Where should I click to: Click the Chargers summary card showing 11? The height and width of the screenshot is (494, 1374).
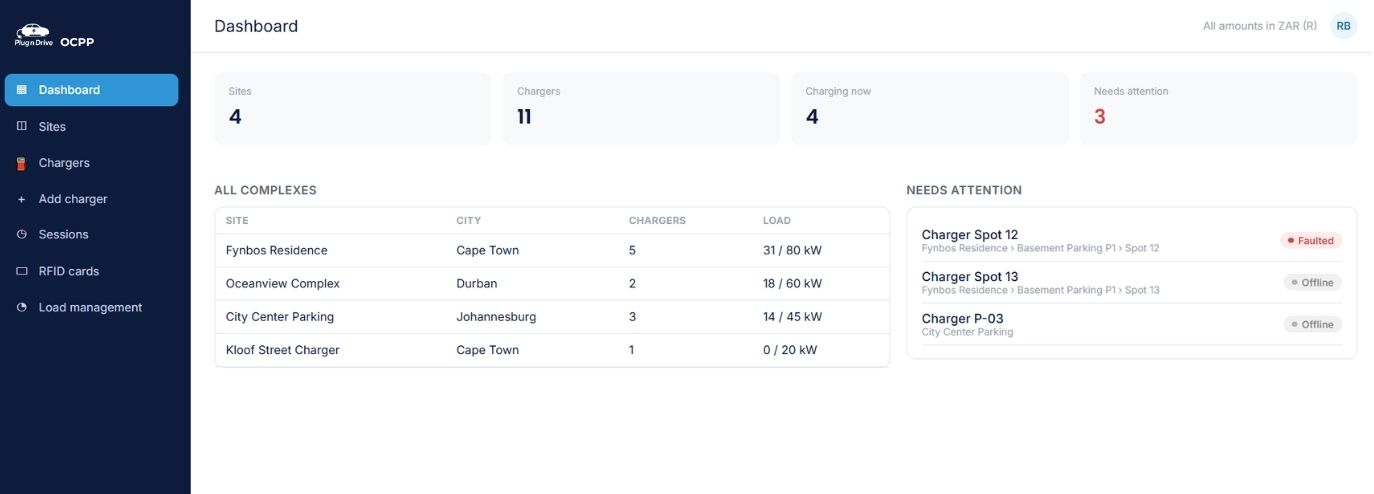pos(641,108)
